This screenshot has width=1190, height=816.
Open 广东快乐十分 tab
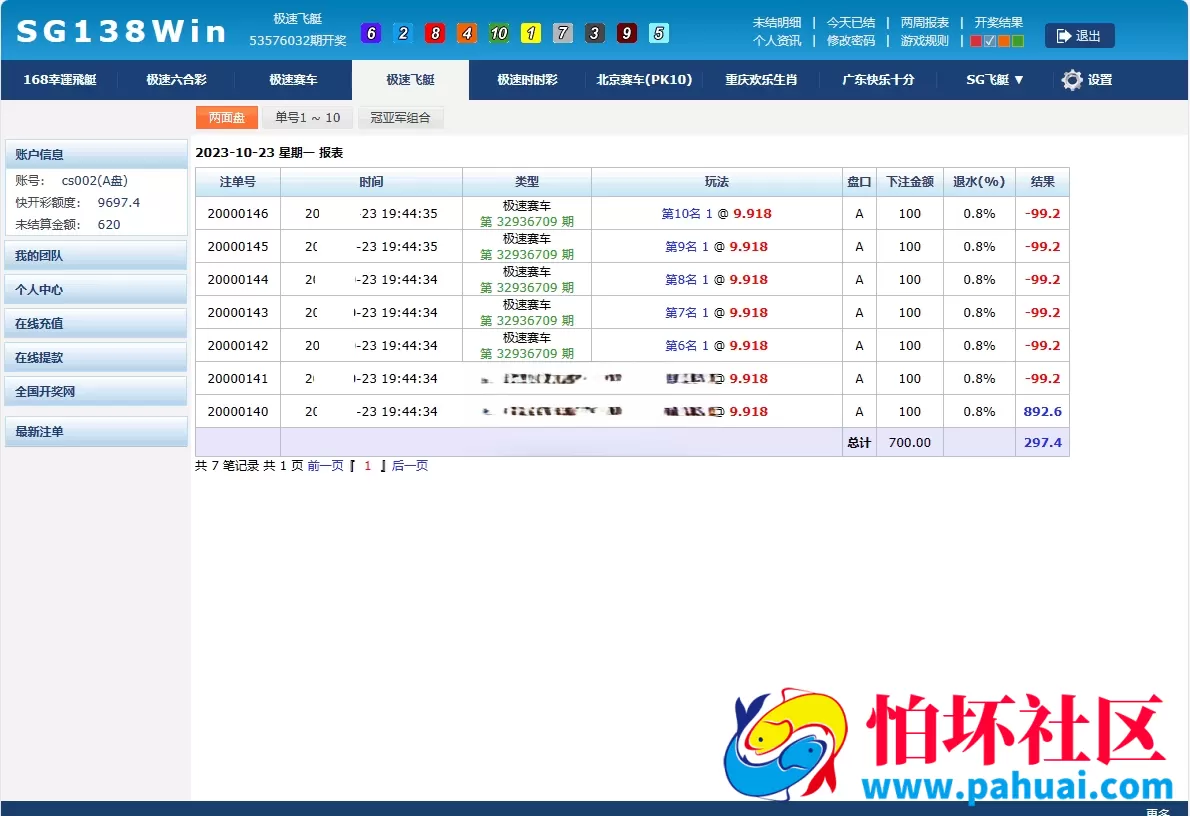click(x=878, y=80)
